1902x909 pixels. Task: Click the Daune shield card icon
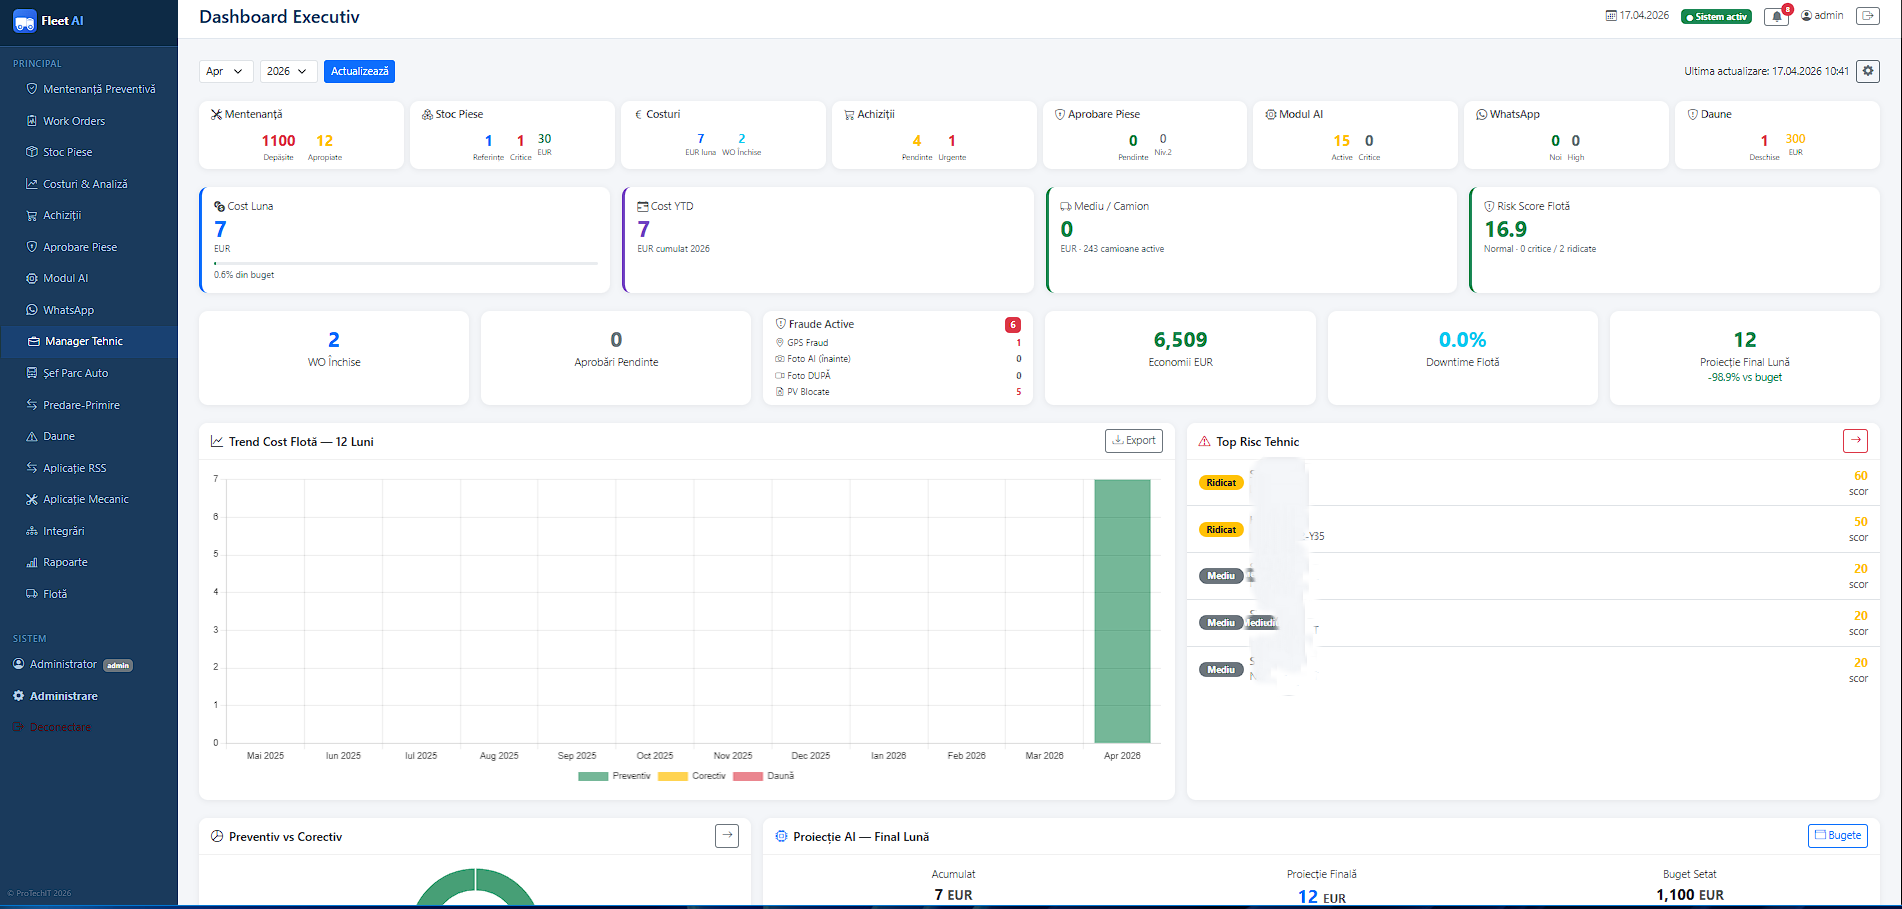tap(1693, 114)
